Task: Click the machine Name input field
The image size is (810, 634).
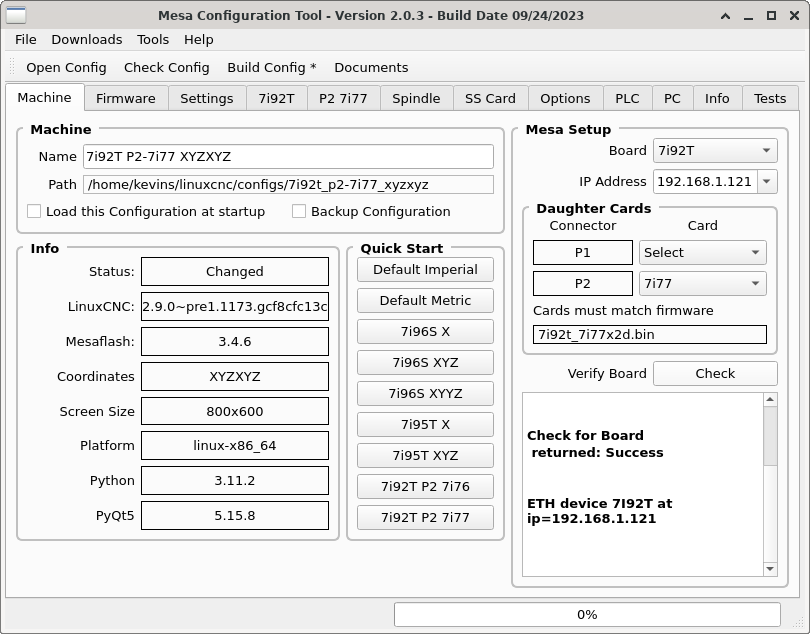Action: click(x=288, y=157)
